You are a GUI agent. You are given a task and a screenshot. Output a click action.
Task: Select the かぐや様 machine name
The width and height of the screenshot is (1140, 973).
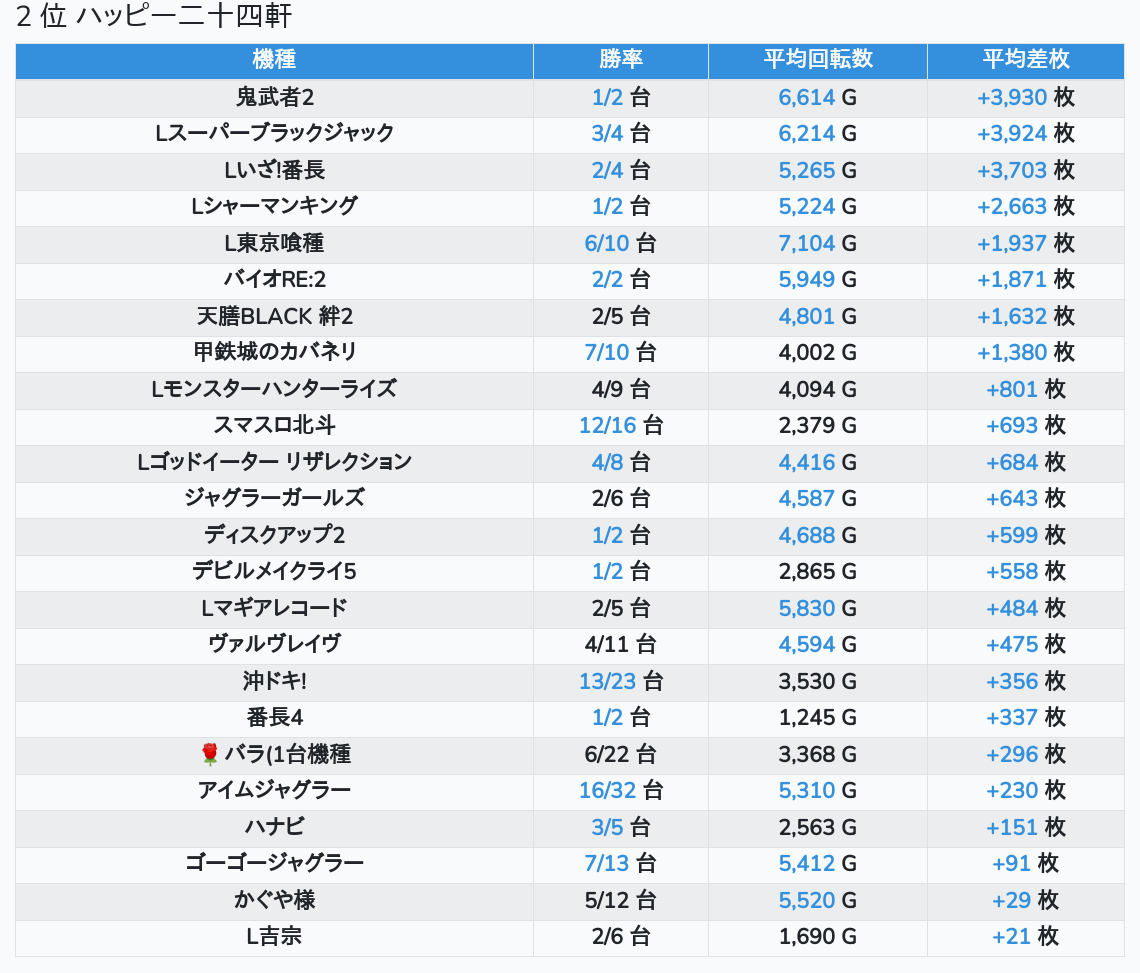[x=274, y=900]
